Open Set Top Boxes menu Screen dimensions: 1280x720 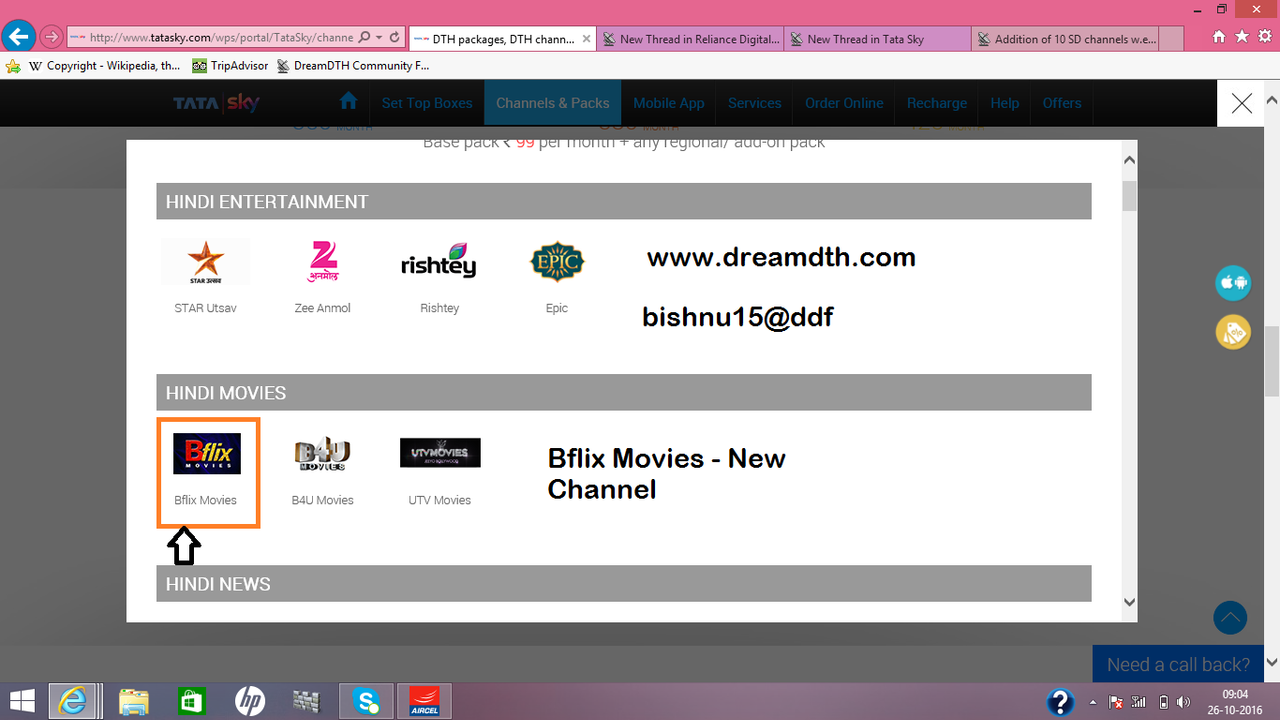(427, 103)
